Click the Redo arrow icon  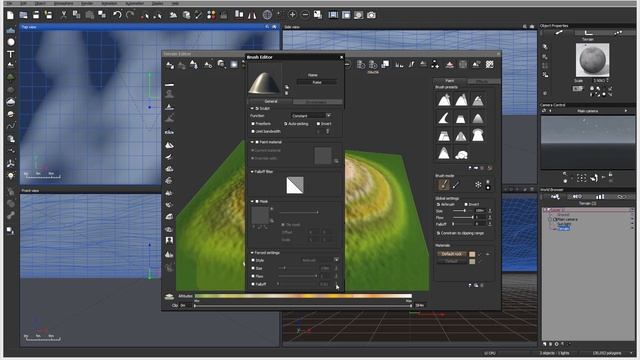point(130,15)
